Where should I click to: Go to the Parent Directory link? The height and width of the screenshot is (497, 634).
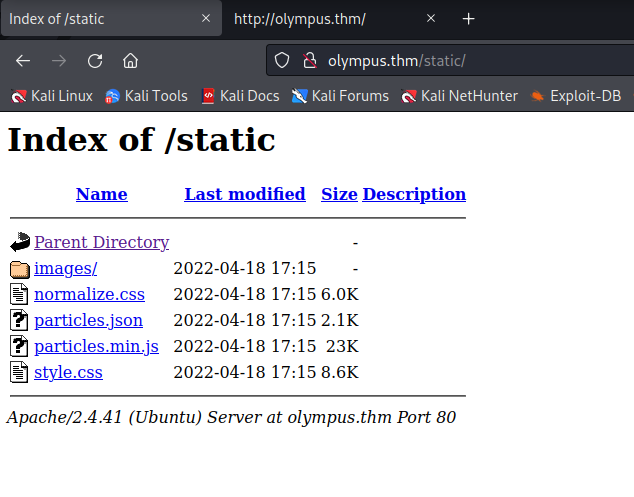coord(101,242)
